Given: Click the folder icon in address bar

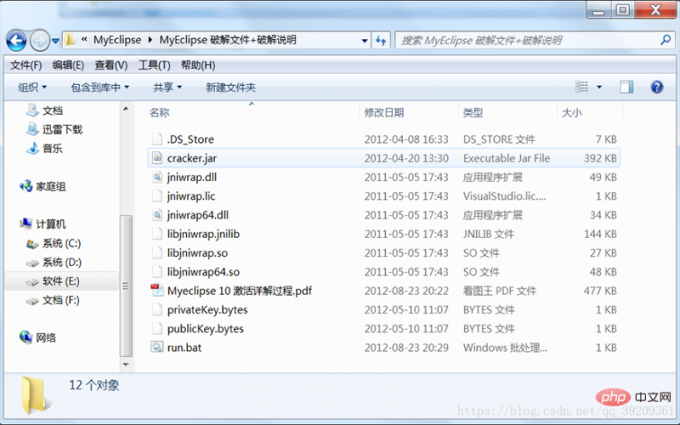Looking at the screenshot, I should tap(69, 40).
